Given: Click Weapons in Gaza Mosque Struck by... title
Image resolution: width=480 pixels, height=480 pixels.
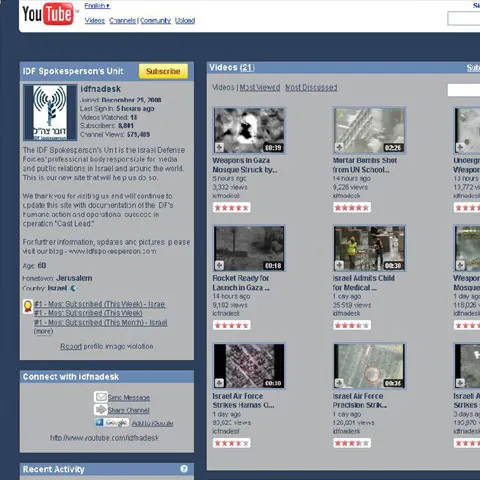Looking at the screenshot, I should pyautogui.click(x=245, y=165).
